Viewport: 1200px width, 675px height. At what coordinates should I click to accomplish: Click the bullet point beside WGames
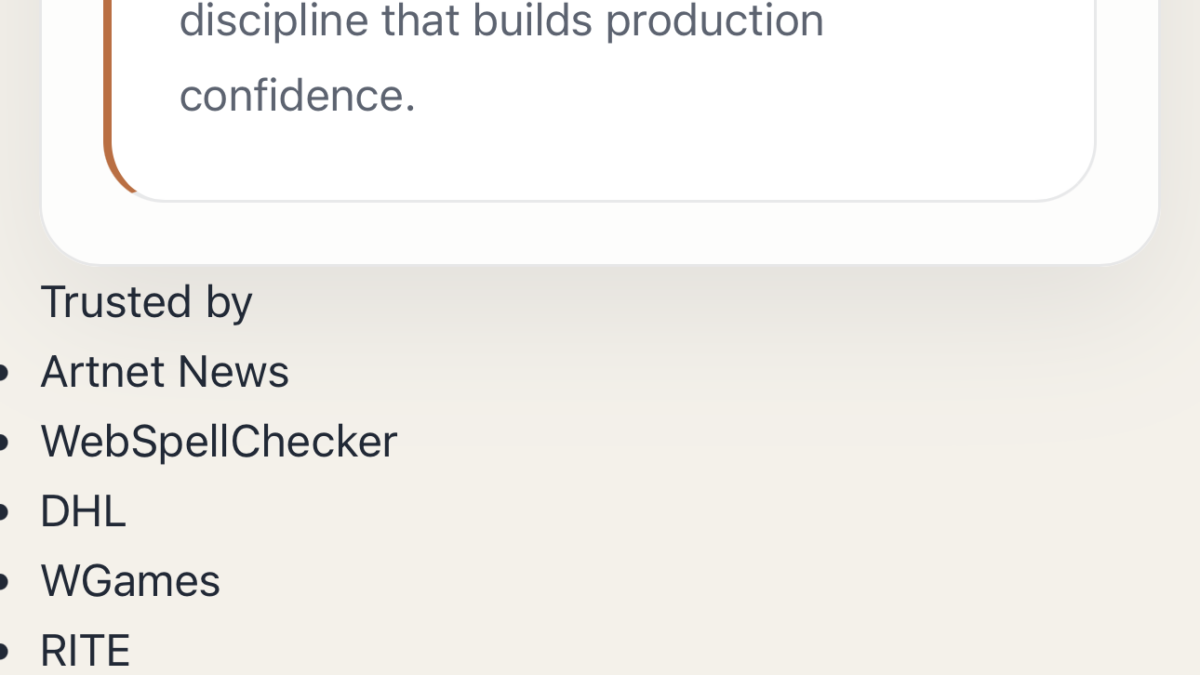(3, 583)
